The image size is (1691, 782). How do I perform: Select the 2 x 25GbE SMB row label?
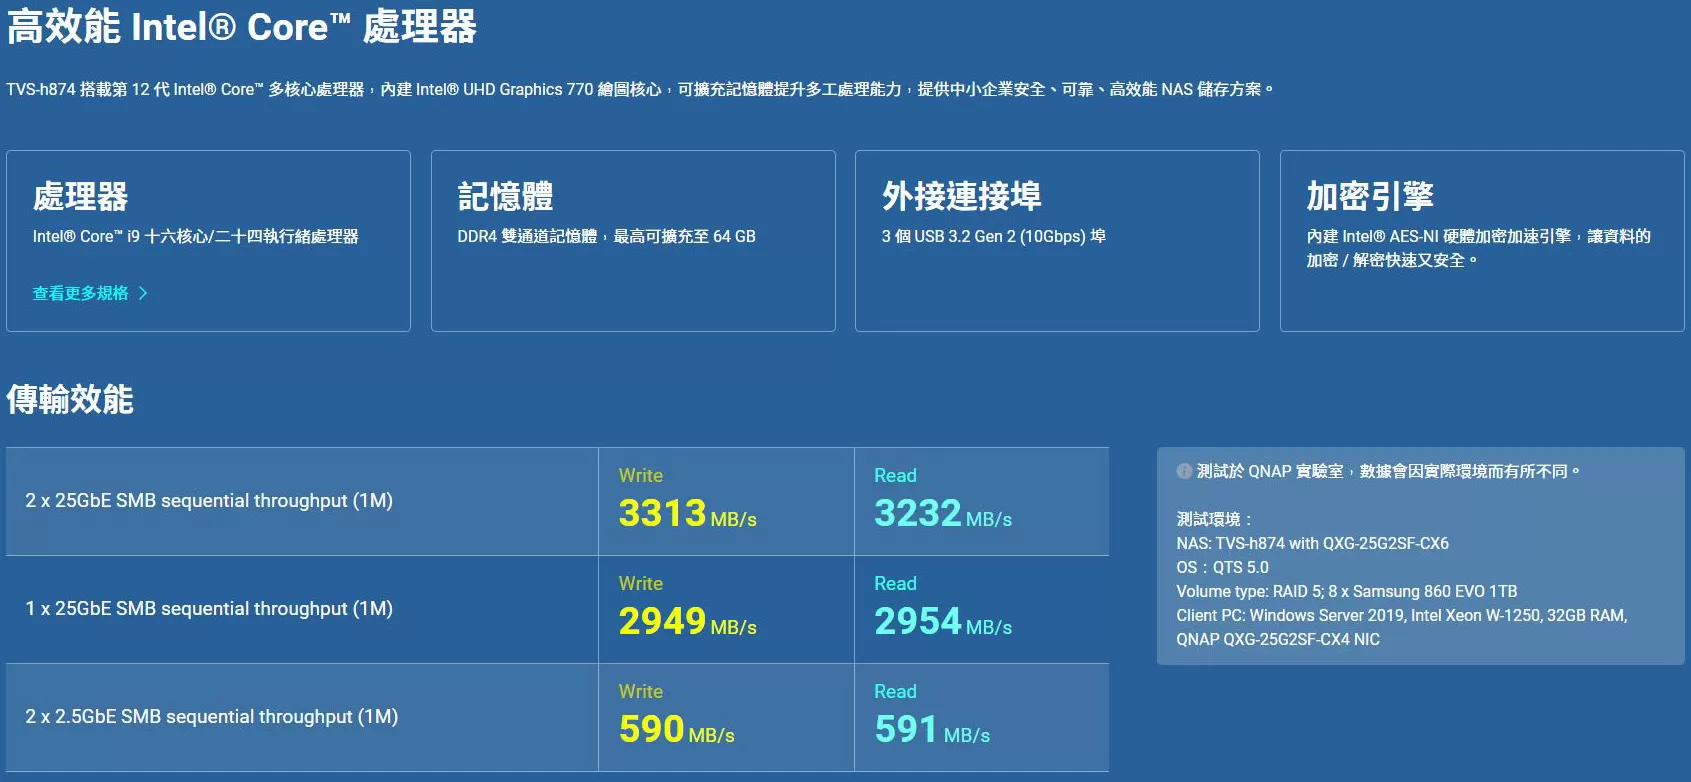point(209,501)
